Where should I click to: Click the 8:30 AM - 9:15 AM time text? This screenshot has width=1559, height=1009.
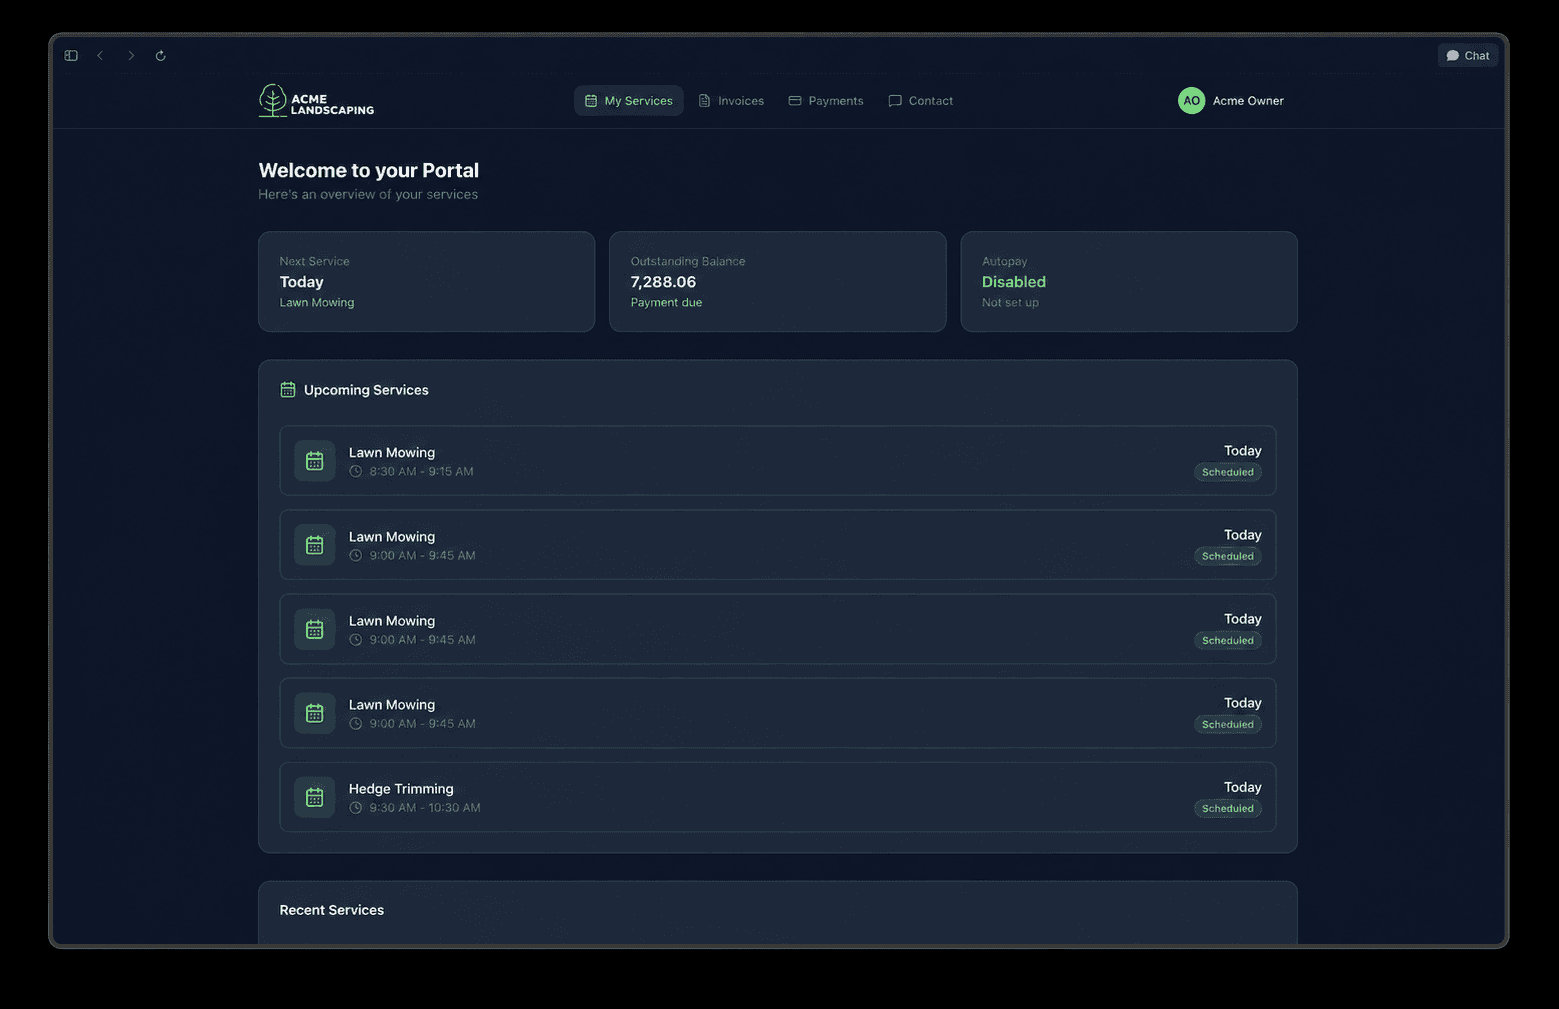point(421,472)
